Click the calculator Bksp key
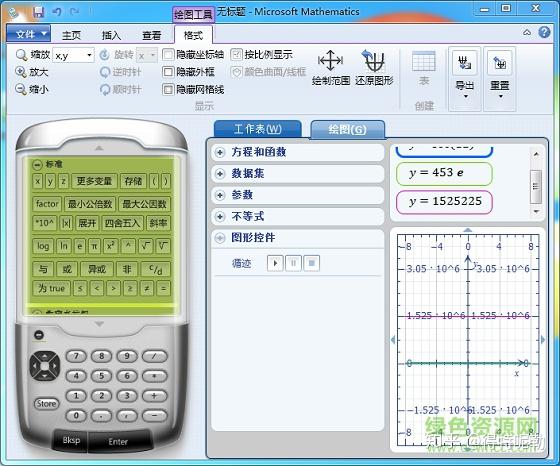The height and width of the screenshot is (466, 560). click(71, 440)
